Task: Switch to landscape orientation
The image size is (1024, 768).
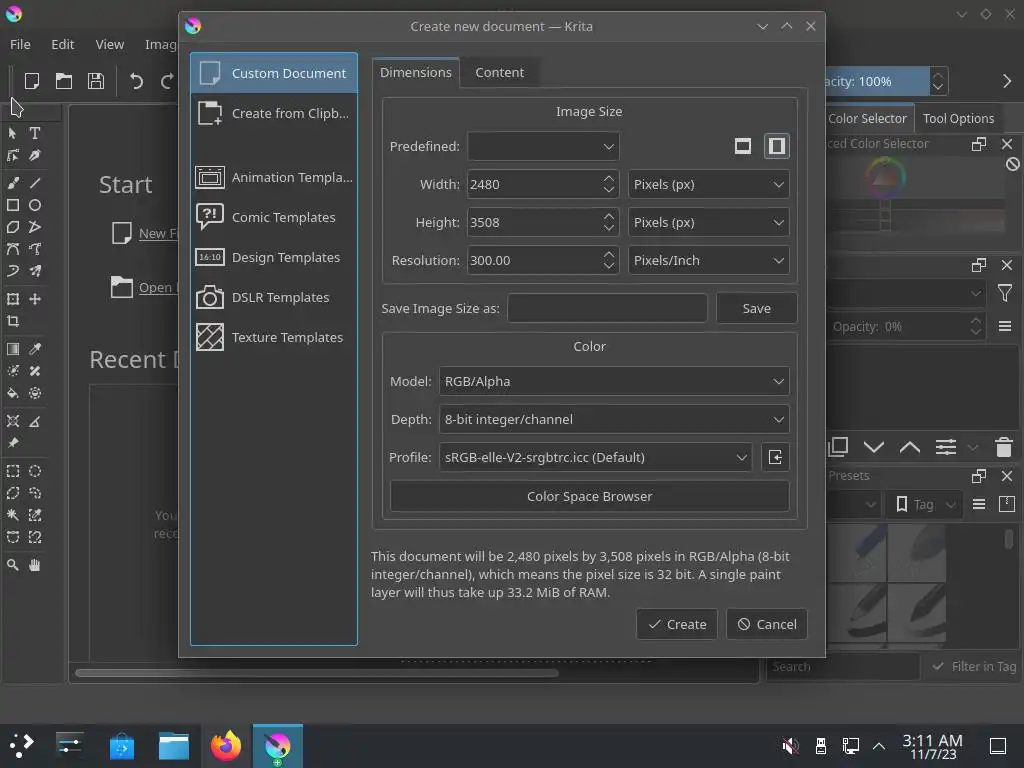Action: coord(743,146)
